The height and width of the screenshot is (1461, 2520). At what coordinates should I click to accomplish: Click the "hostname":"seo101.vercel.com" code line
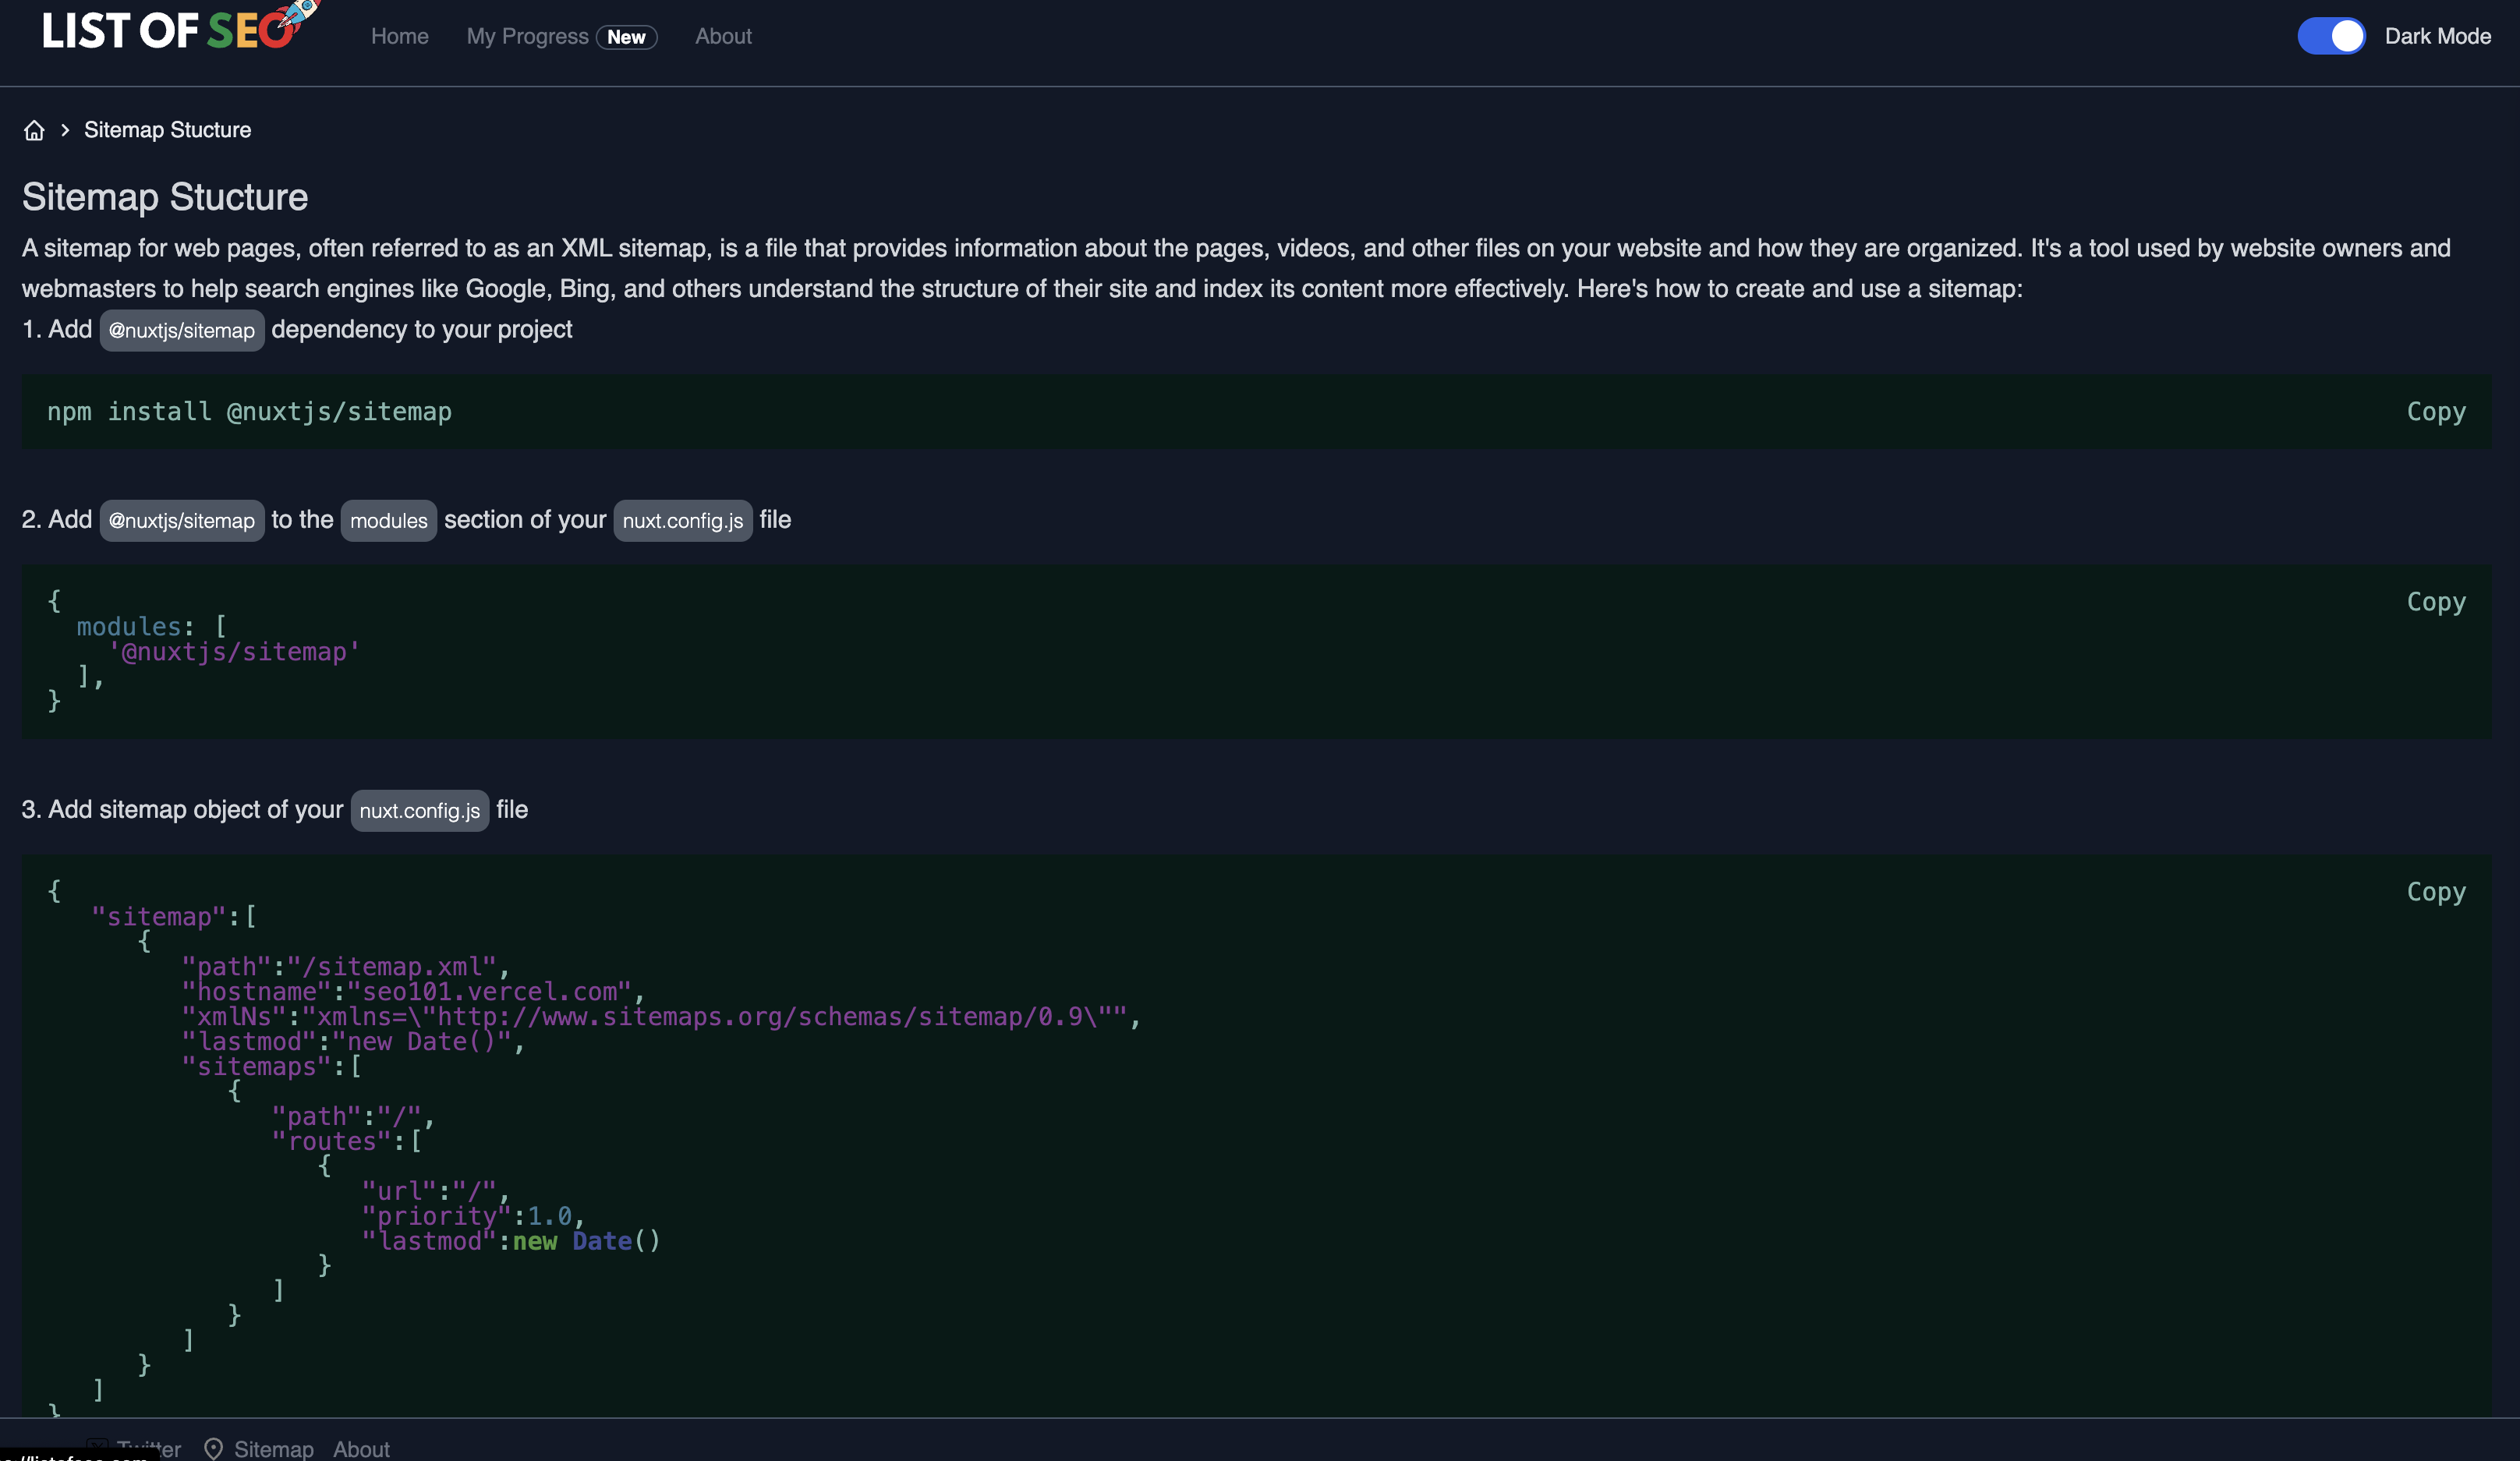pos(413,991)
